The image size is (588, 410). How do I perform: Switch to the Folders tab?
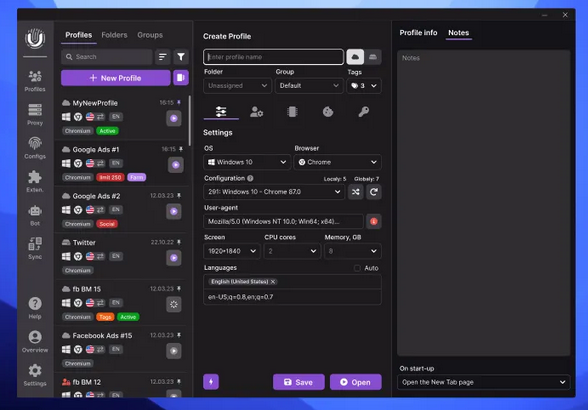click(114, 35)
